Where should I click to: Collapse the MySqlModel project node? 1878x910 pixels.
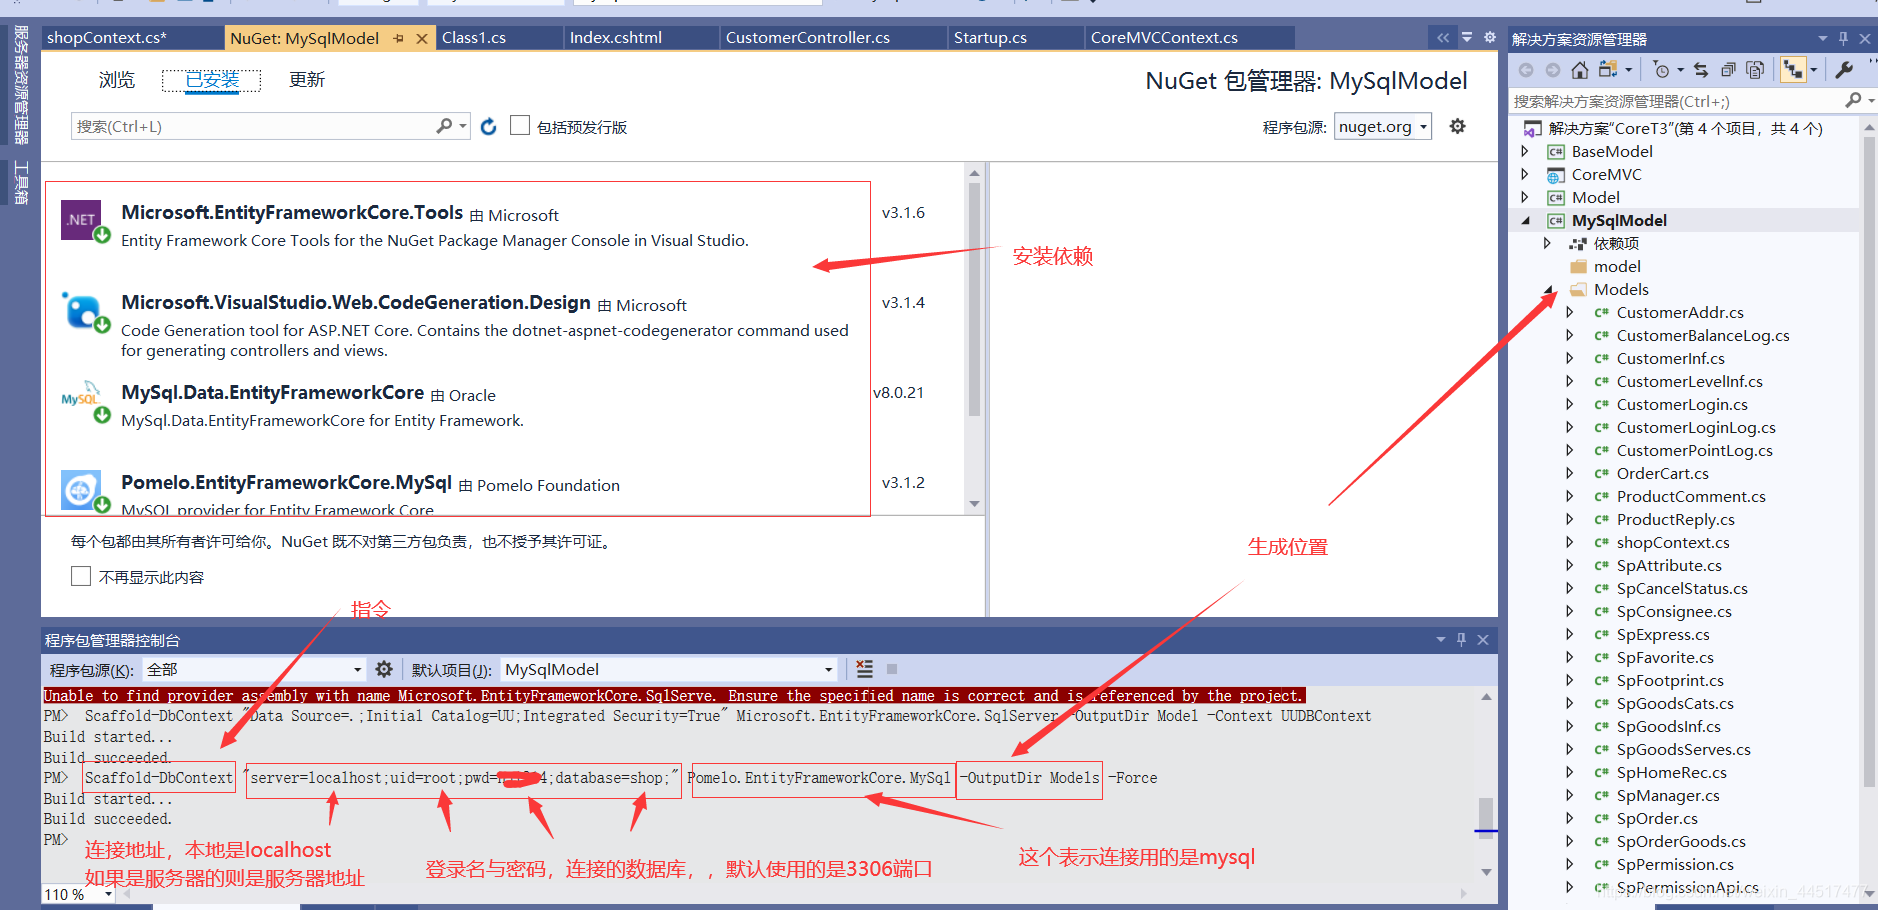click(1525, 220)
